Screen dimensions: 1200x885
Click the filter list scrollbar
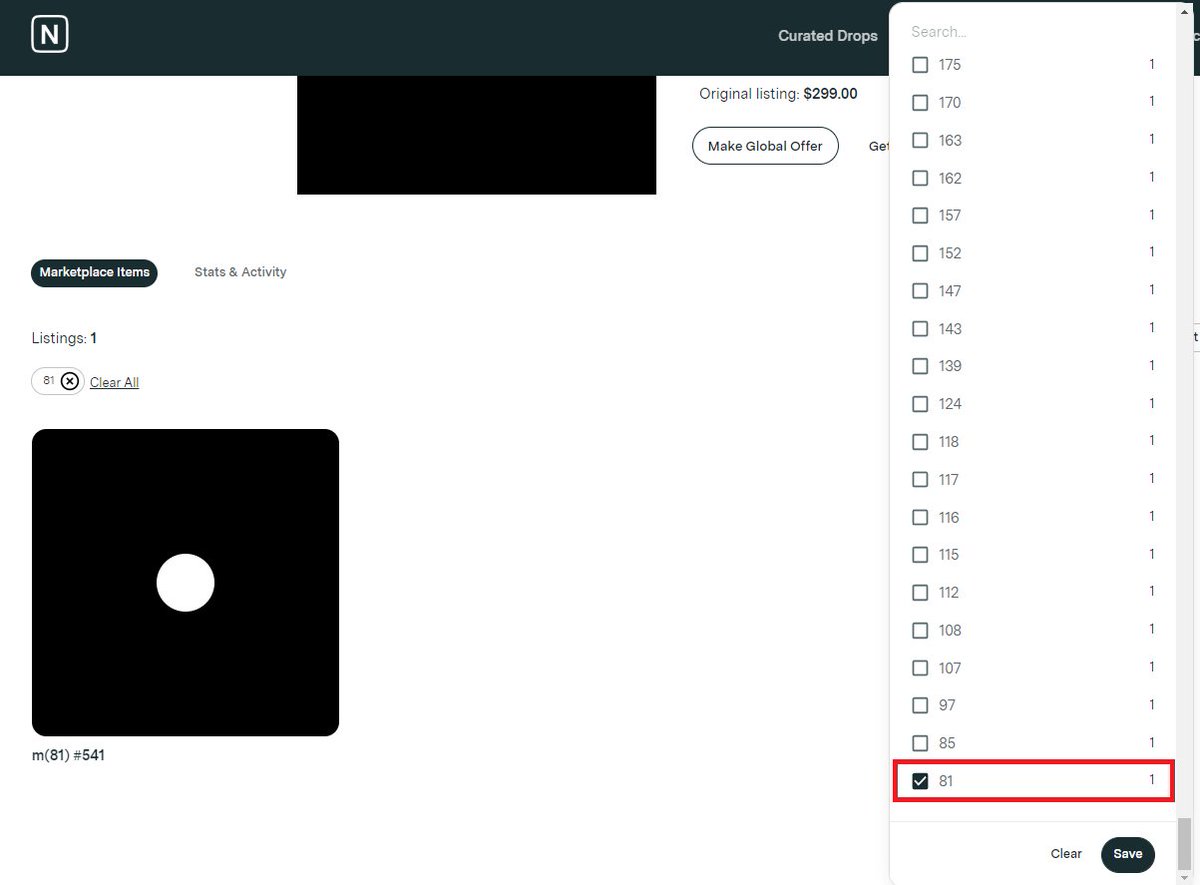pyautogui.click(x=1184, y=845)
